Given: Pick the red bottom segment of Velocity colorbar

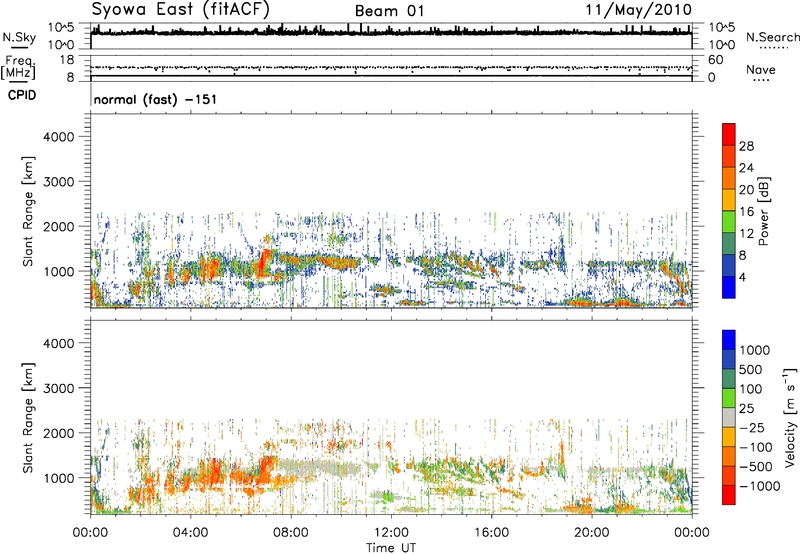Looking at the screenshot, I should [x=729, y=495].
